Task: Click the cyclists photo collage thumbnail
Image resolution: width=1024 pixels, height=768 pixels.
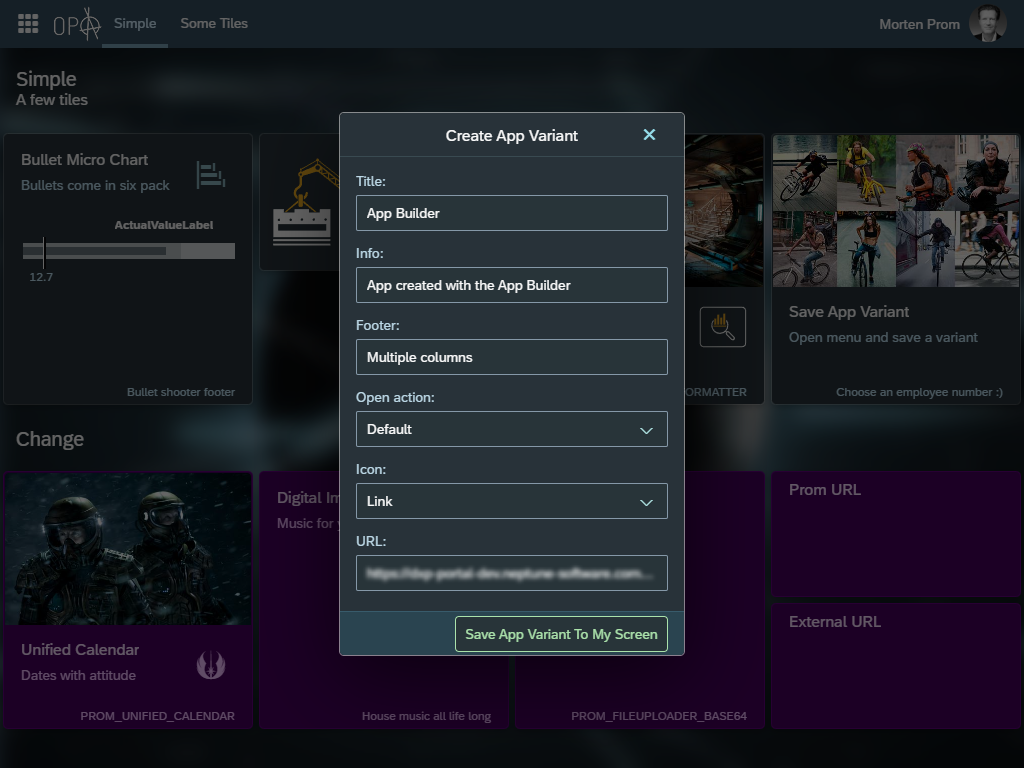Action: tap(896, 211)
